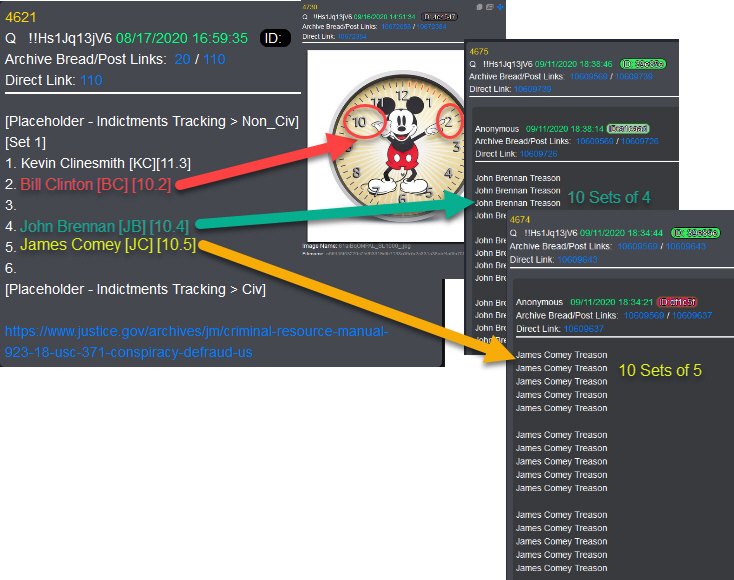Open archive post link 110 in post 4621
Screen dimensions: 734x580
pos(214,59)
